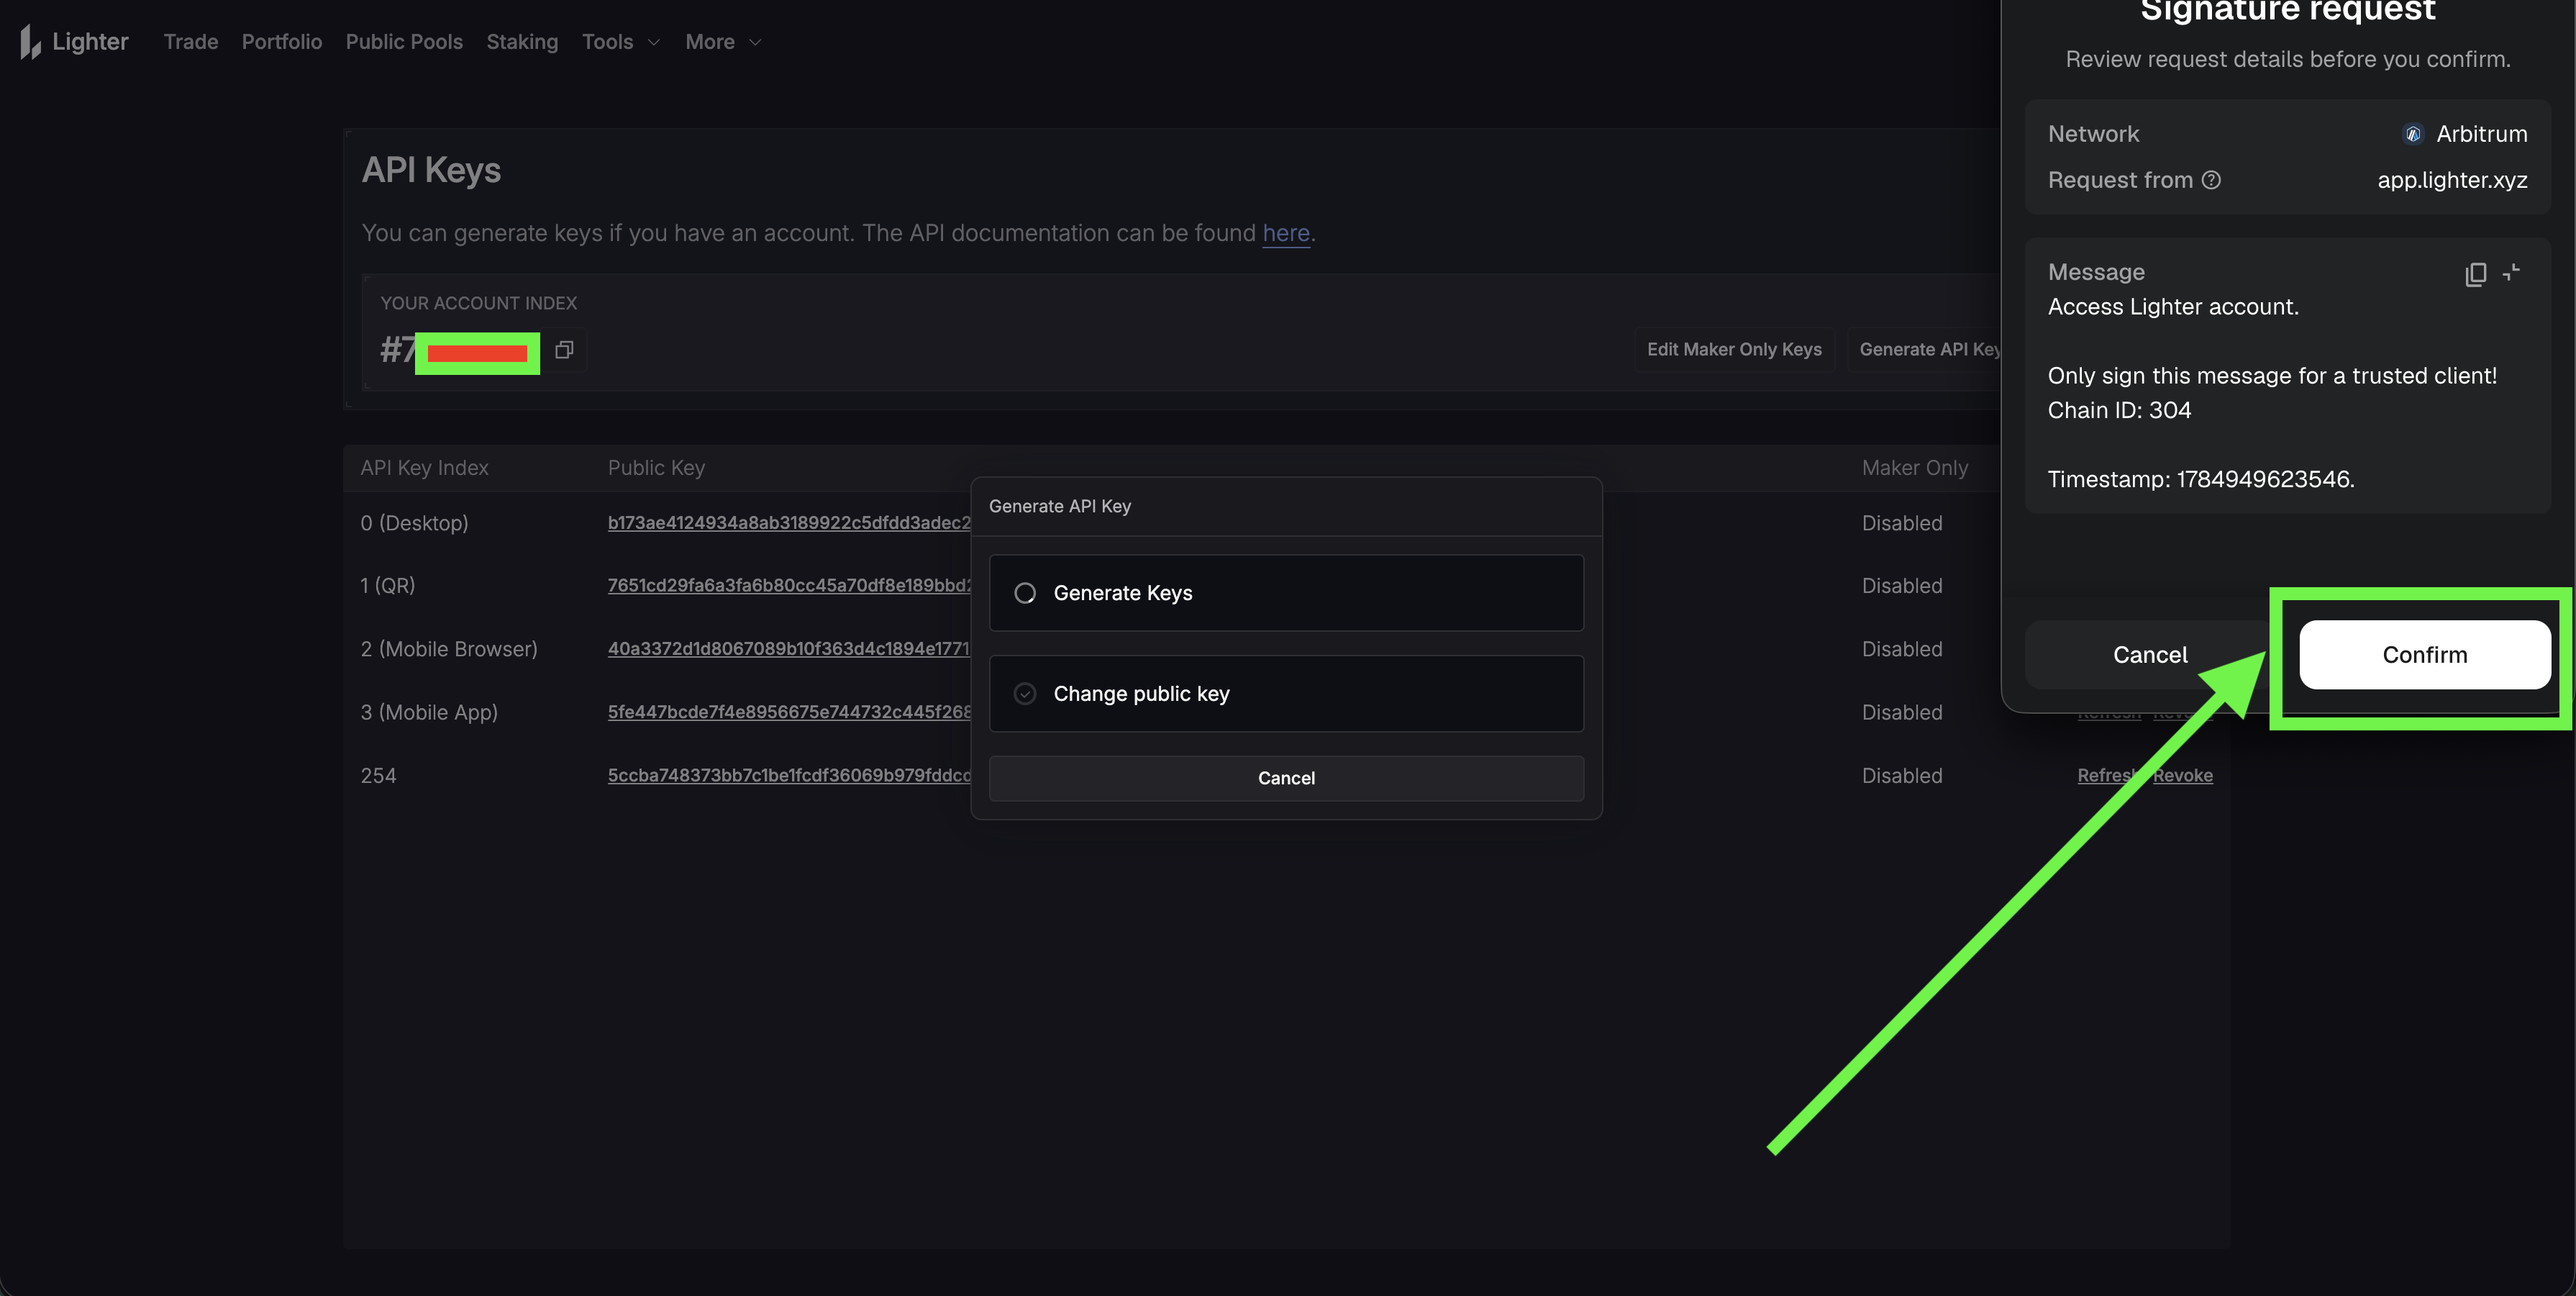Click the '2 (Mobile Browser)' index cell
Image resolution: width=2576 pixels, height=1296 pixels.
click(x=449, y=649)
